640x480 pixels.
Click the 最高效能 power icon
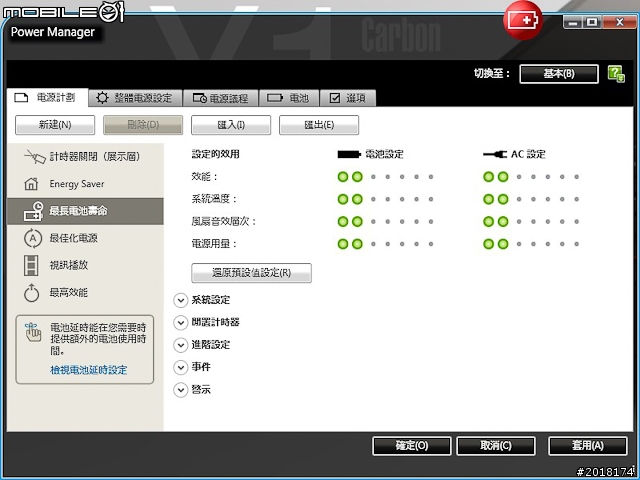click(31, 293)
